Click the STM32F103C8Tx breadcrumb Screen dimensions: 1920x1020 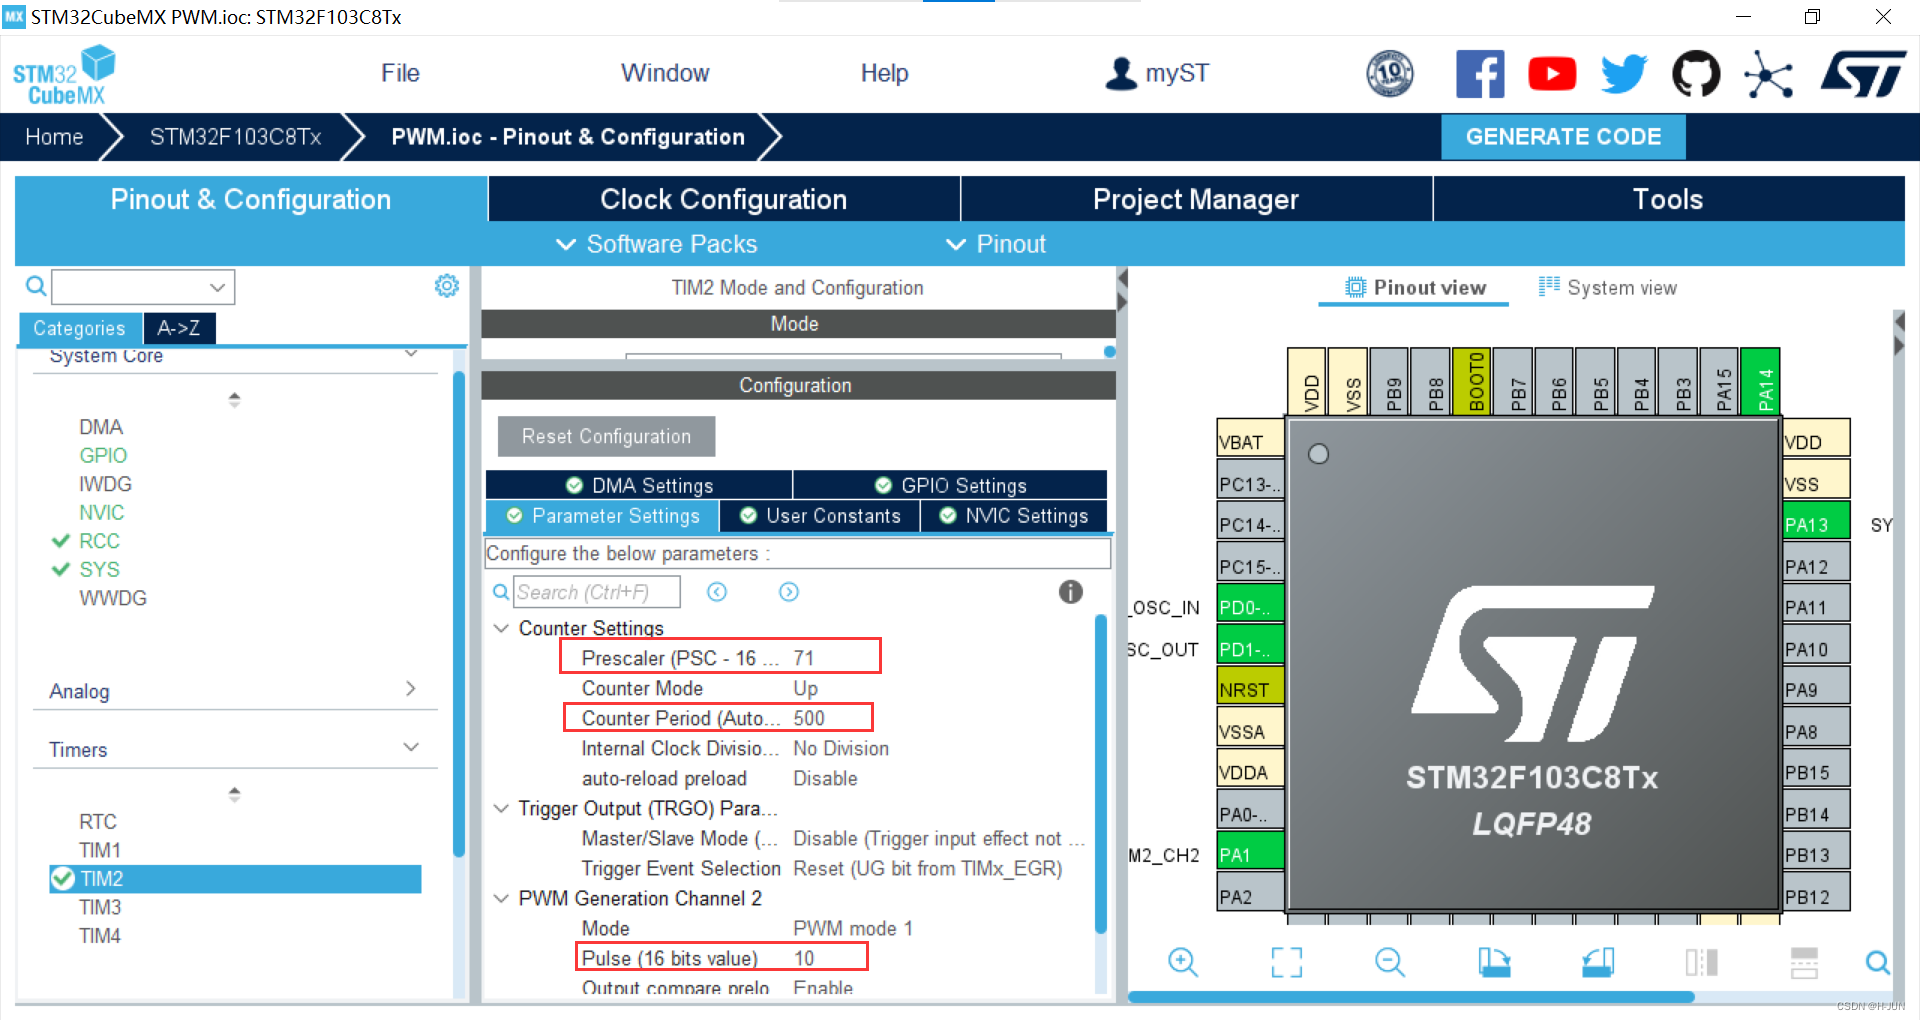coord(235,137)
